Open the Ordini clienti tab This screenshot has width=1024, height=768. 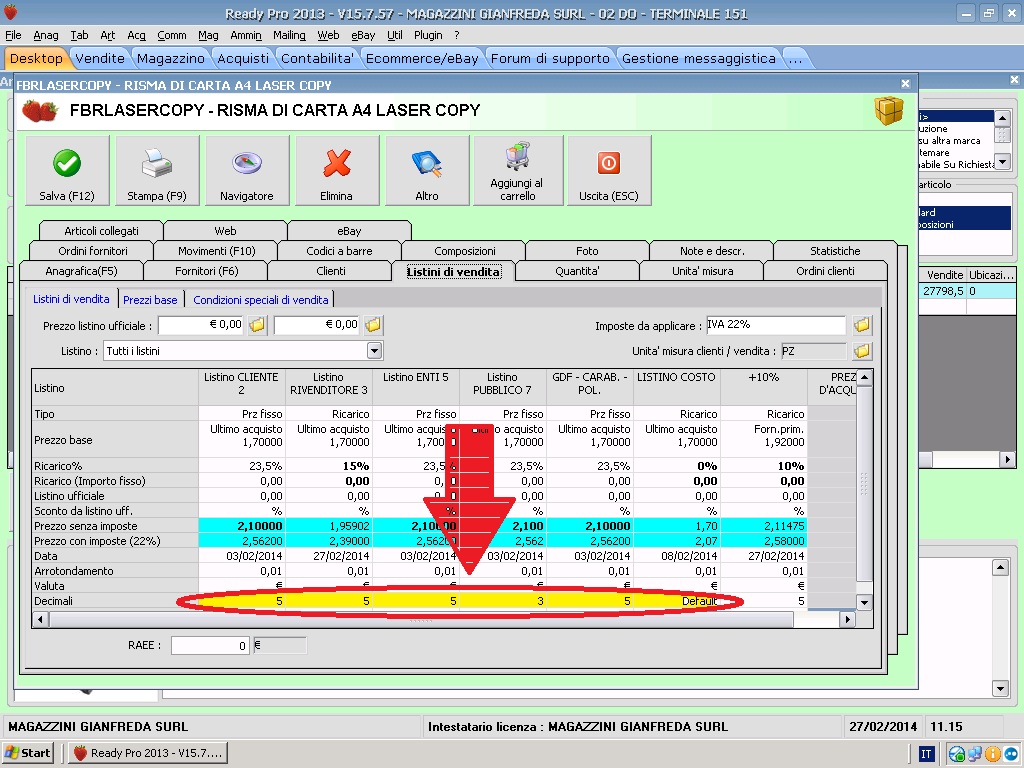(x=825, y=271)
